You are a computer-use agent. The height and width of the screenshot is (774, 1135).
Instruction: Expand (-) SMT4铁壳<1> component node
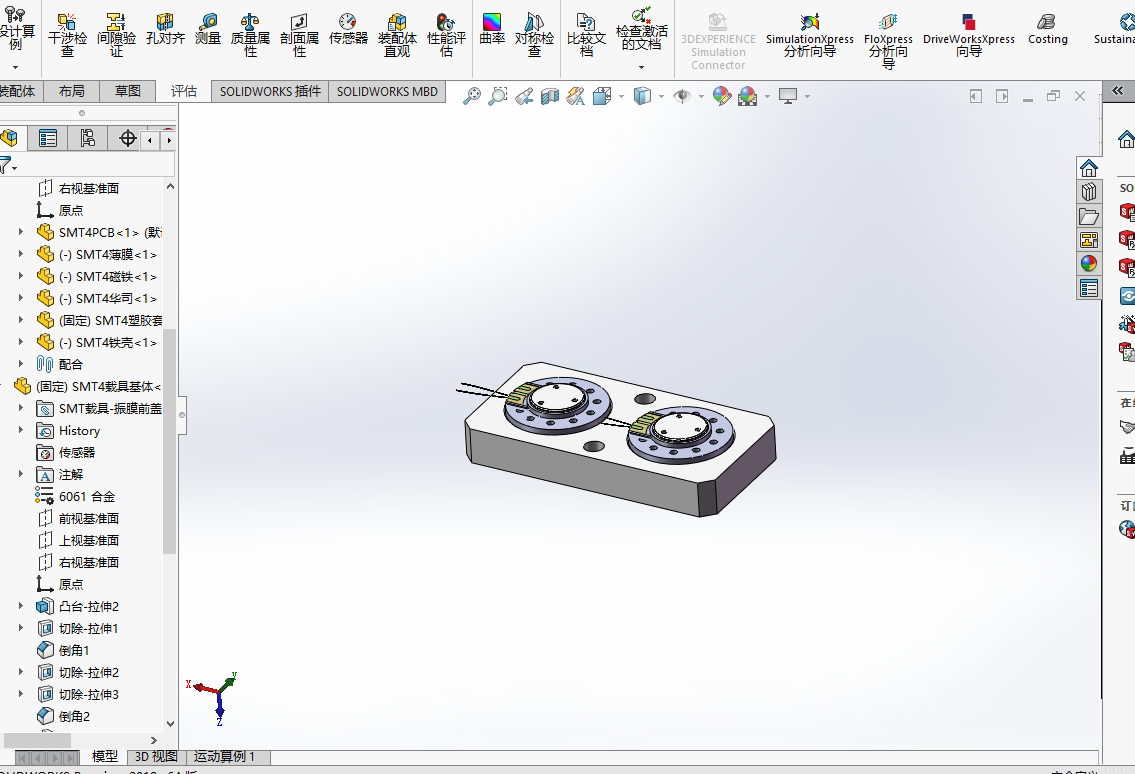tap(20, 342)
